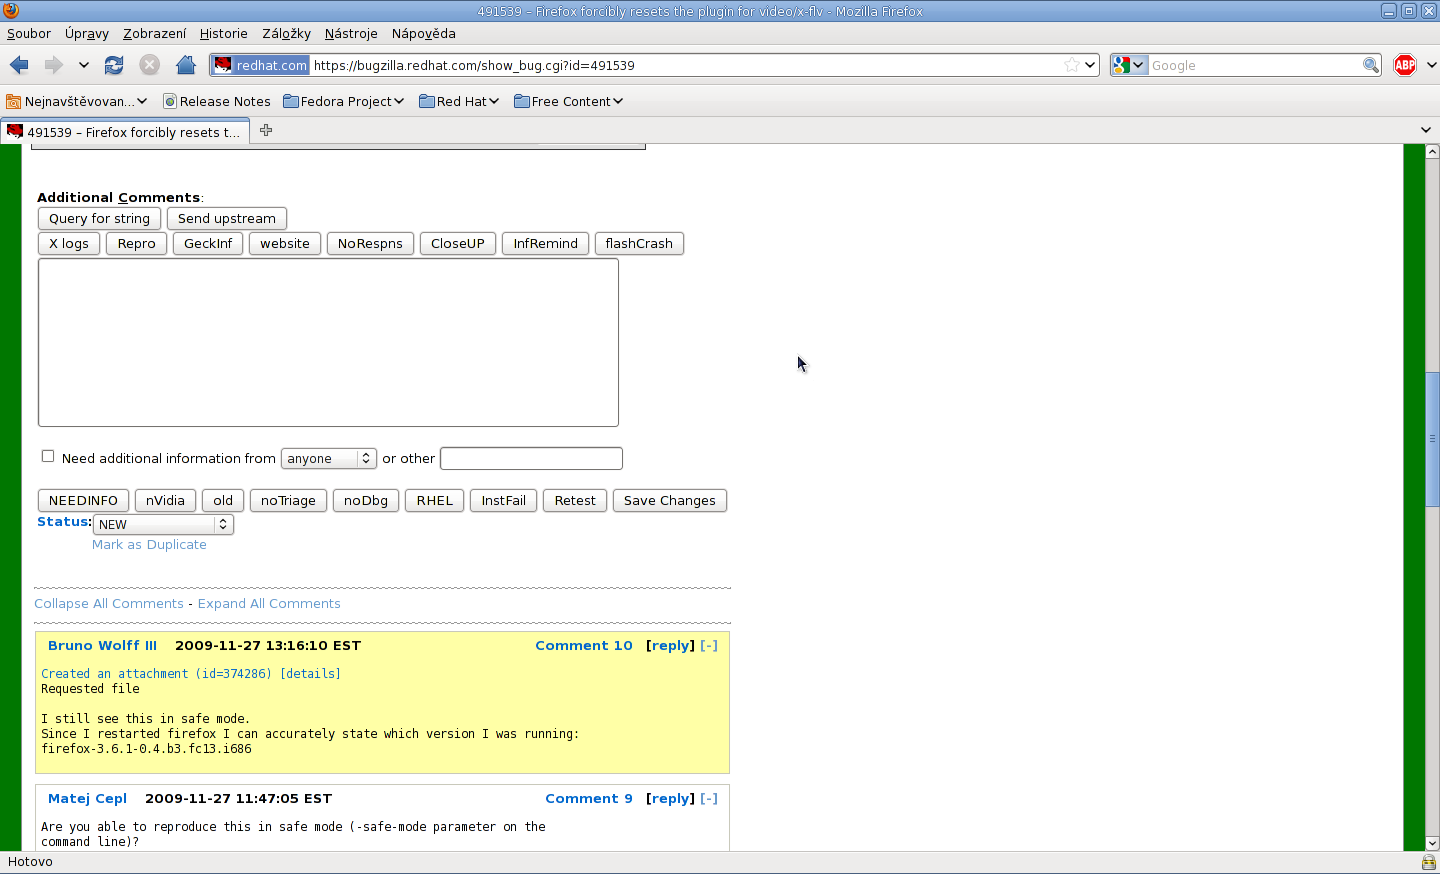Click the CloseUP button

[x=458, y=243]
